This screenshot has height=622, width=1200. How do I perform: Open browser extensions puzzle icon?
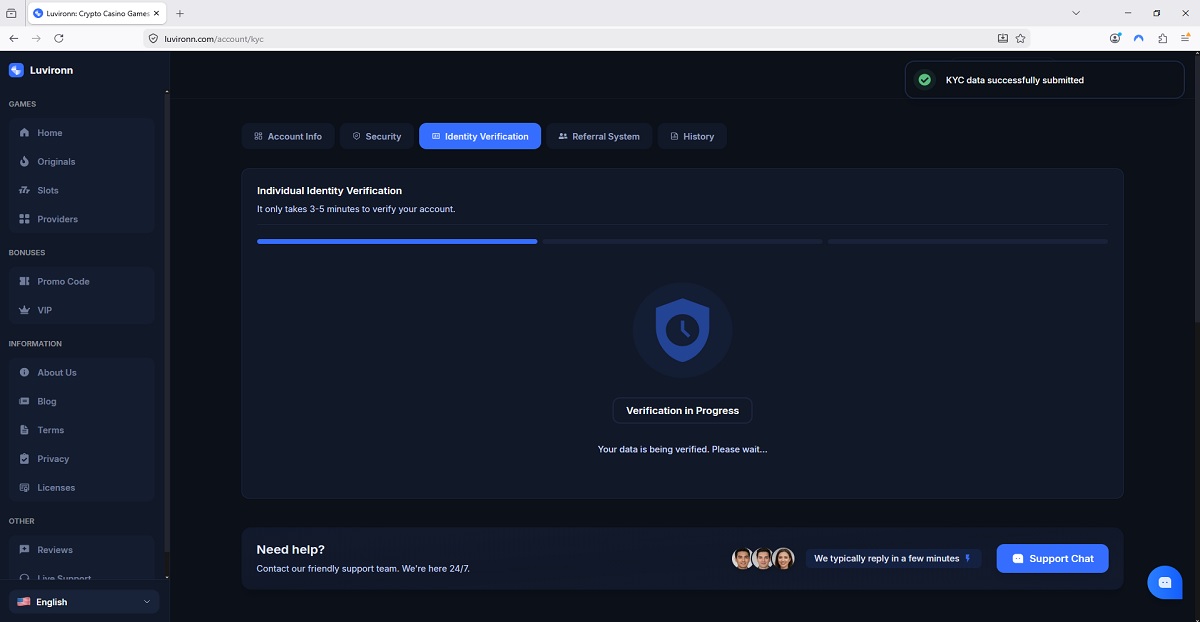pos(1162,38)
